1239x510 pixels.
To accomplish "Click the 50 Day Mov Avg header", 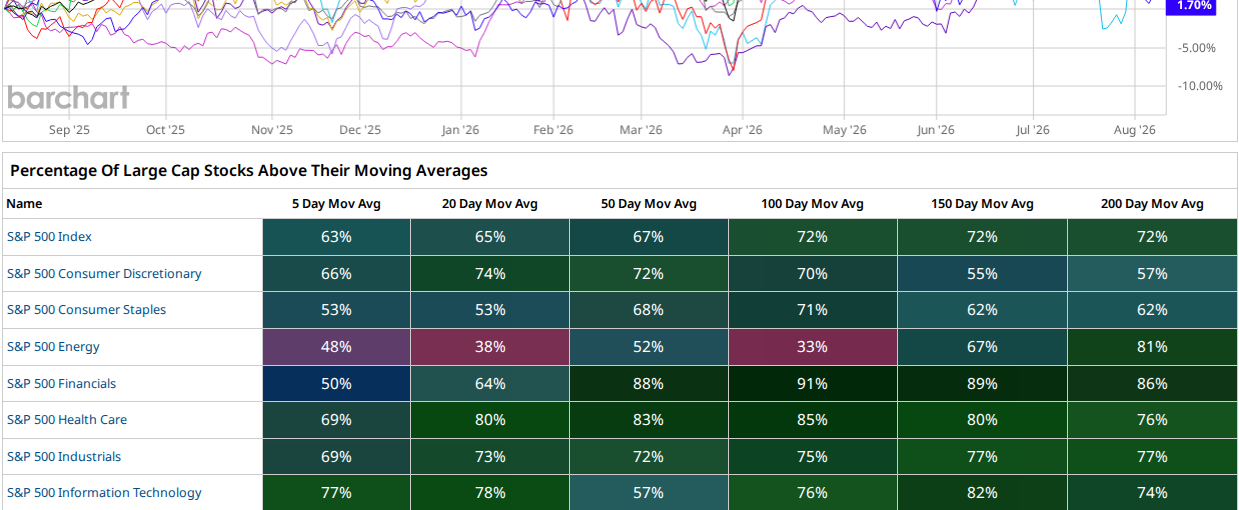I will coord(648,203).
